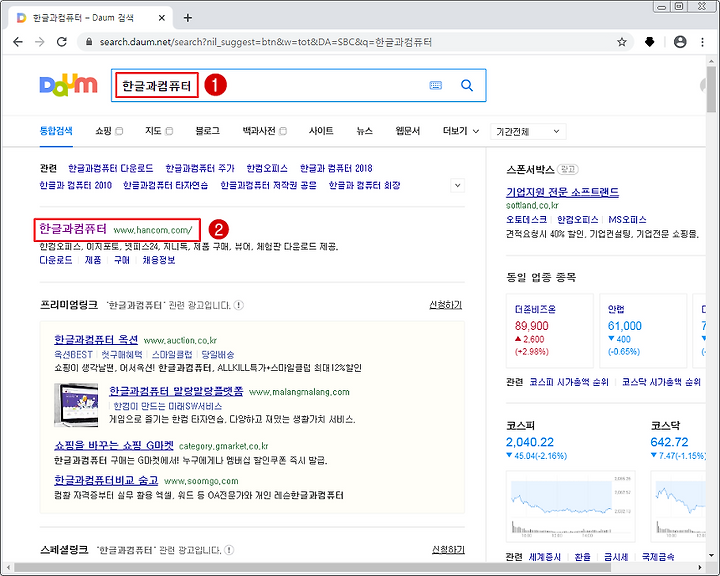Open the 세계증시 related link

coord(545,557)
